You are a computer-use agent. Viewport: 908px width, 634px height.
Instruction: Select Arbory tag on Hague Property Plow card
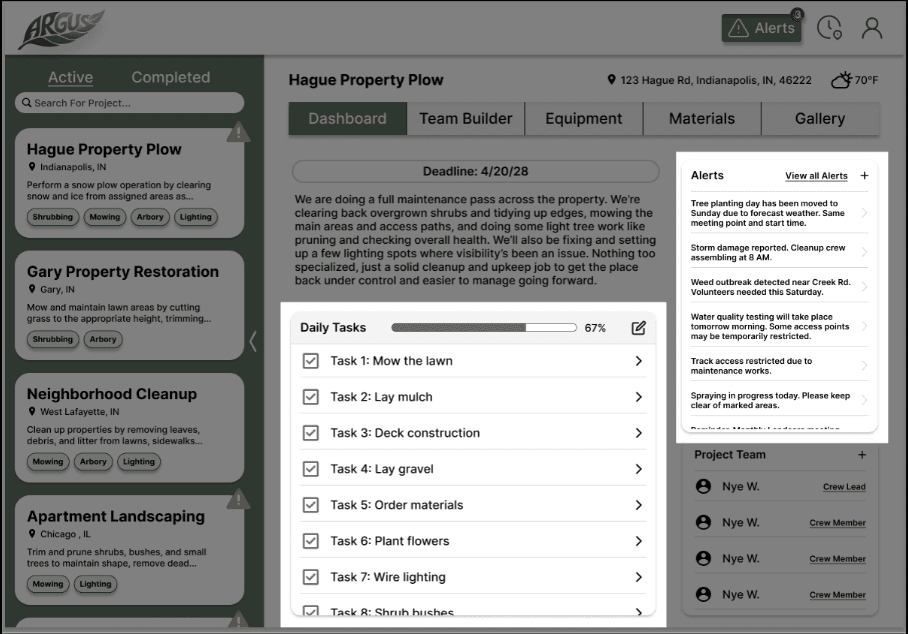[x=150, y=217]
